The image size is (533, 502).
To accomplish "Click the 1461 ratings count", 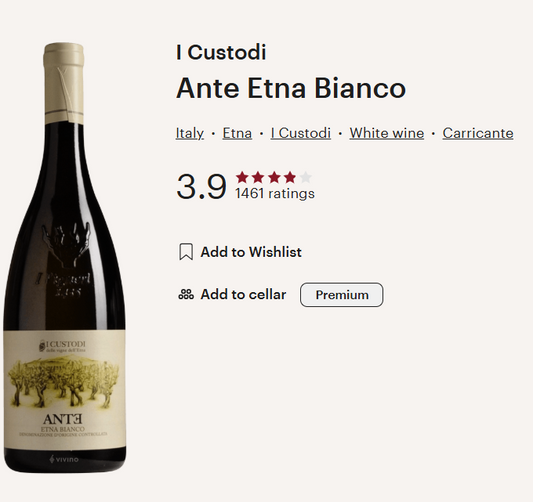I will 275,193.
